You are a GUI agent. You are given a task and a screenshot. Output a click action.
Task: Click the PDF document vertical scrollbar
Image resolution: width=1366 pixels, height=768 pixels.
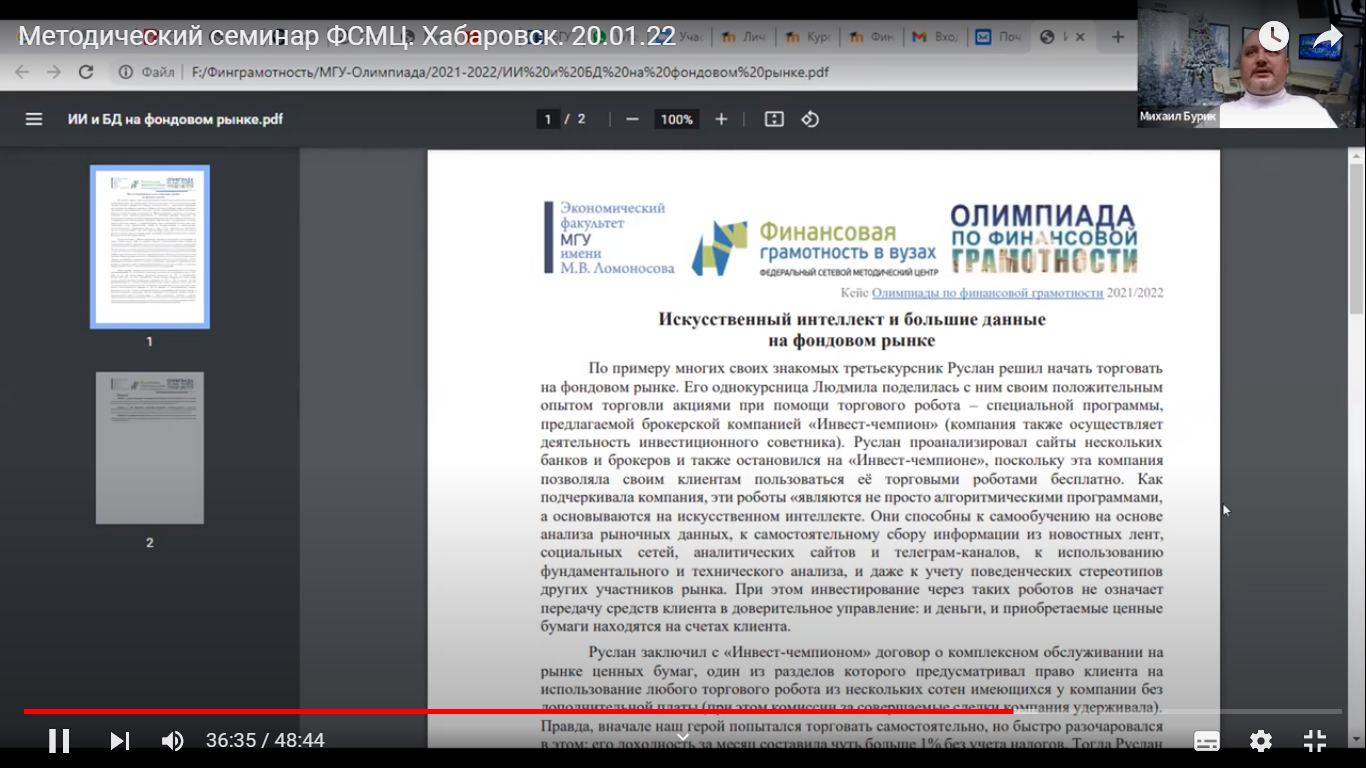[1357, 240]
